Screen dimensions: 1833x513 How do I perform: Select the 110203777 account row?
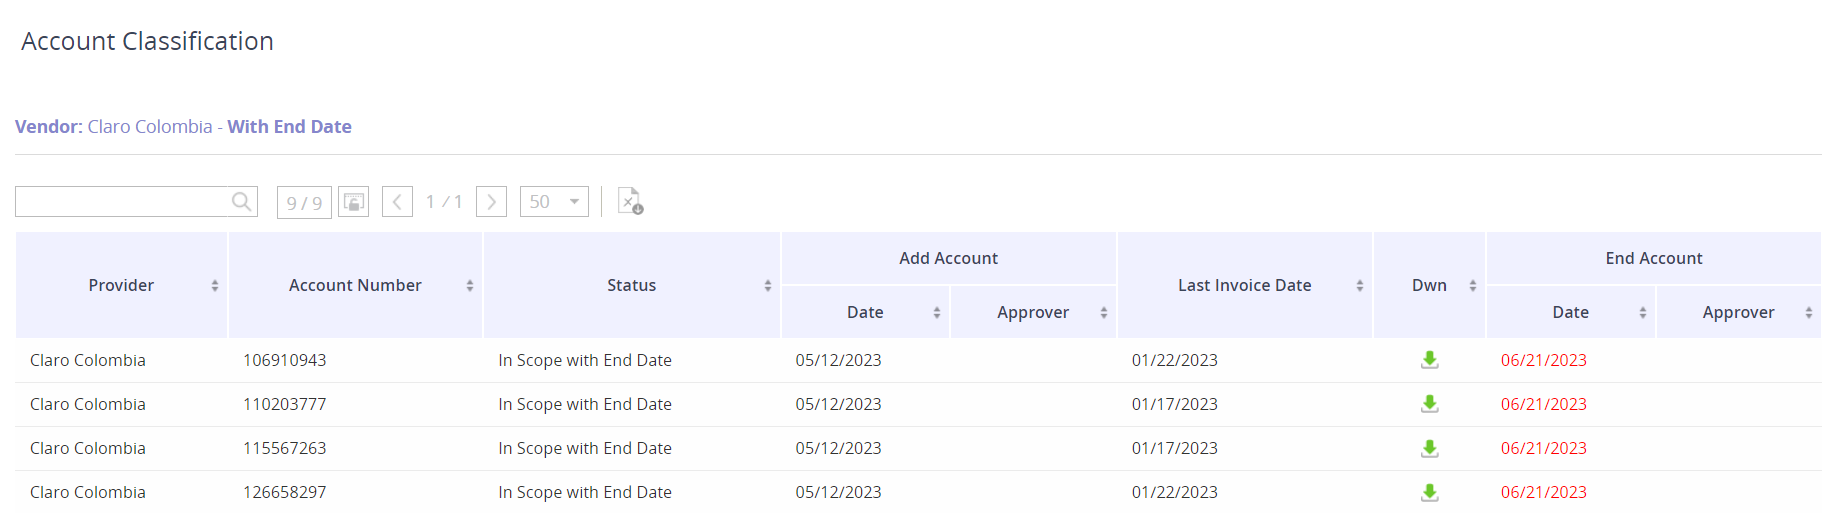[x=918, y=404]
